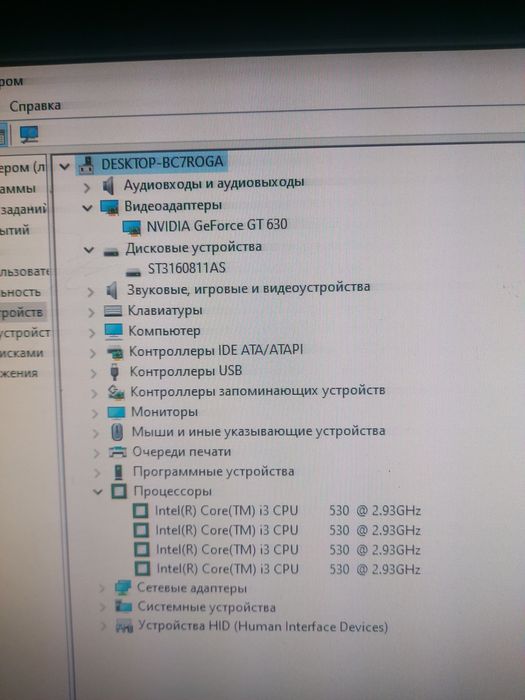Click the drive icon of Дисковые устройства
This screenshot has width=525, height=700.
point(111,252)
